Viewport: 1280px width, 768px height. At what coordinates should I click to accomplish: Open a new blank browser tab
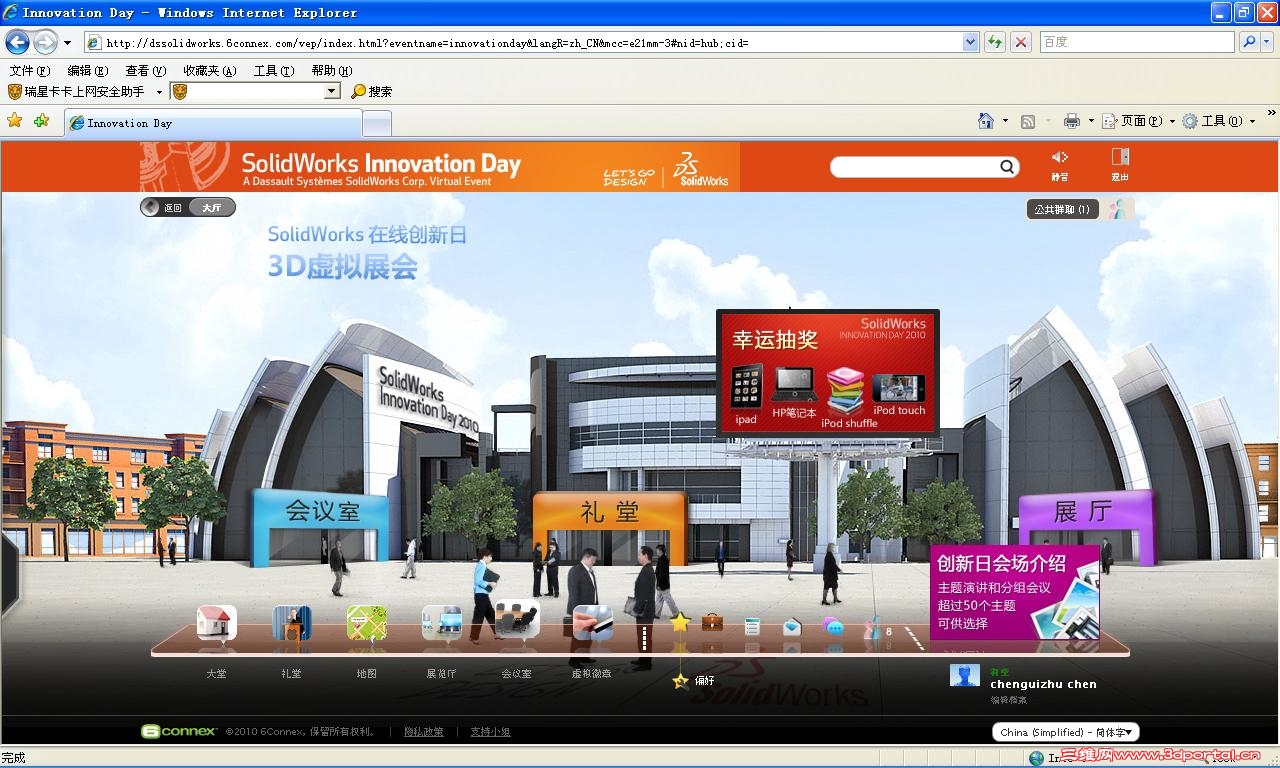tap(376, 123)
